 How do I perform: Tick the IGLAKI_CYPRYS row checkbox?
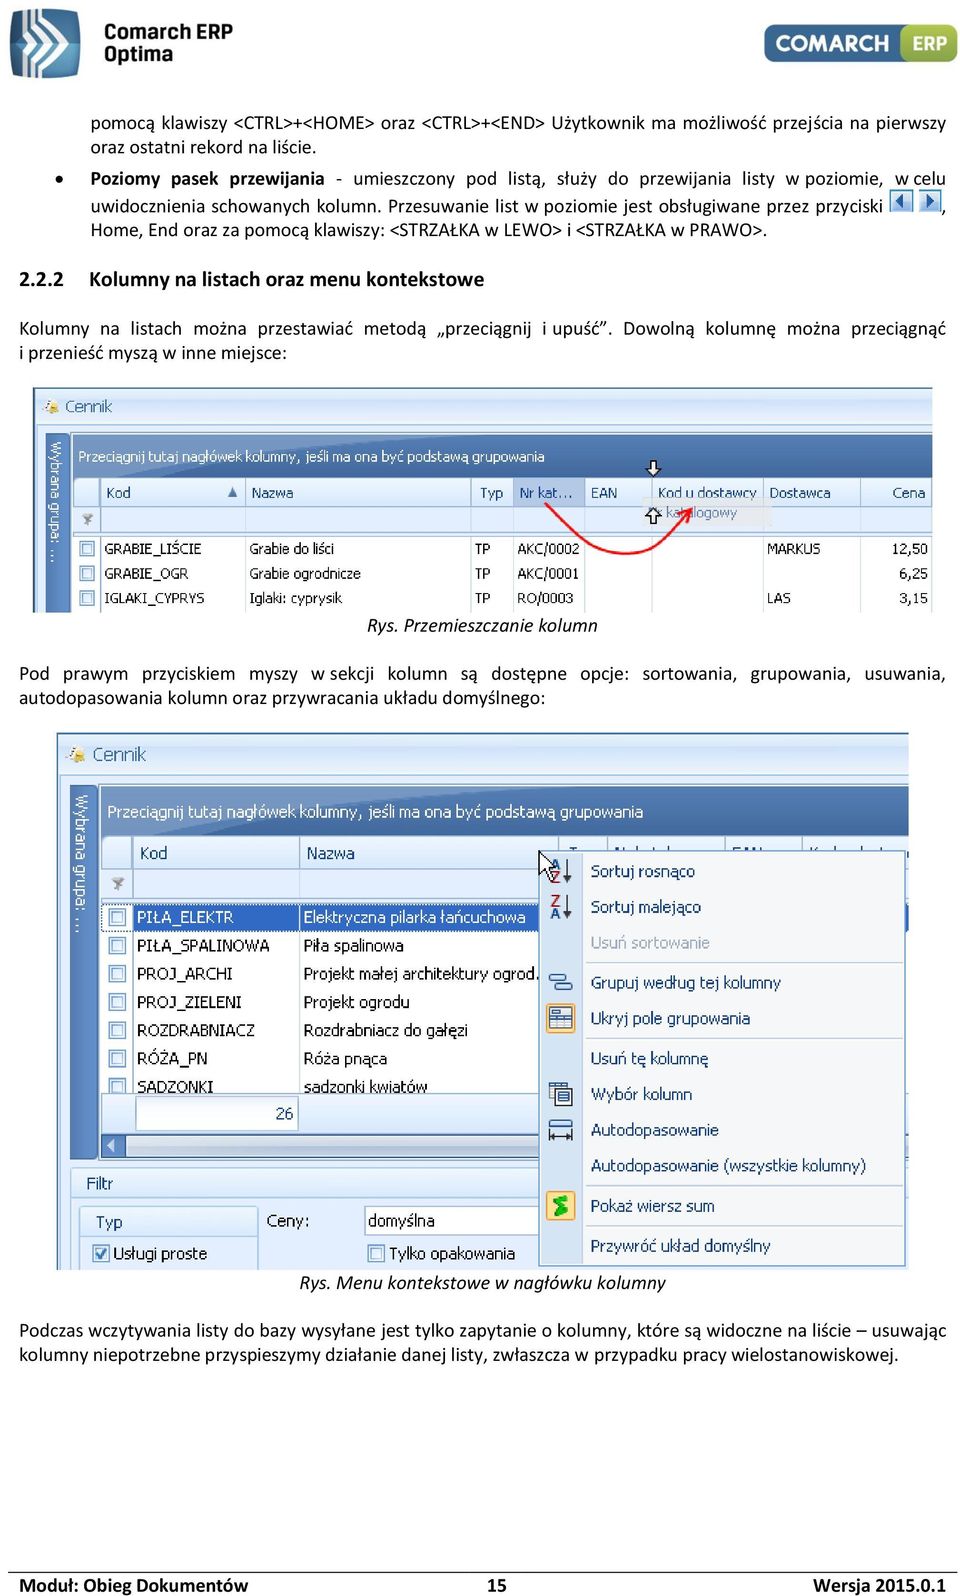88,598
